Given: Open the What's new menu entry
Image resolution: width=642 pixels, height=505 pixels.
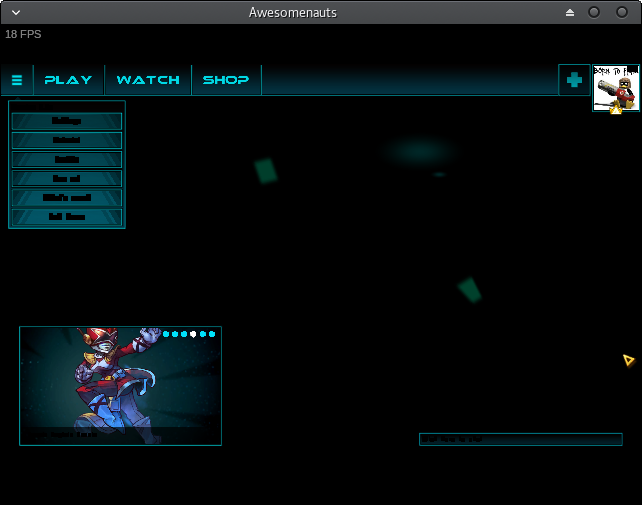Looking at the screenshot, I should (67, 197).
